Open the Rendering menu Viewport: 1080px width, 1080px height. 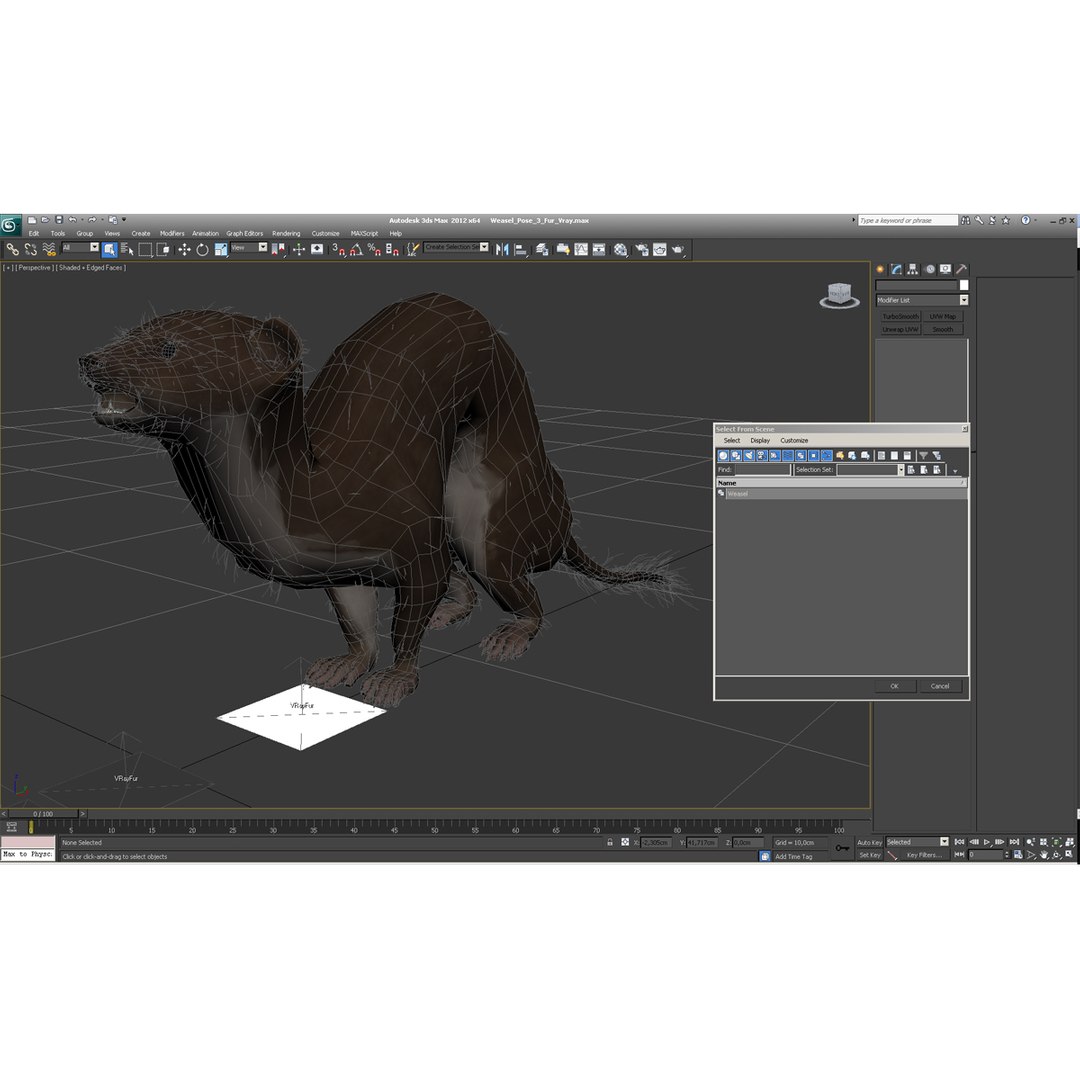pyautogui.click(x=286, y=233)
